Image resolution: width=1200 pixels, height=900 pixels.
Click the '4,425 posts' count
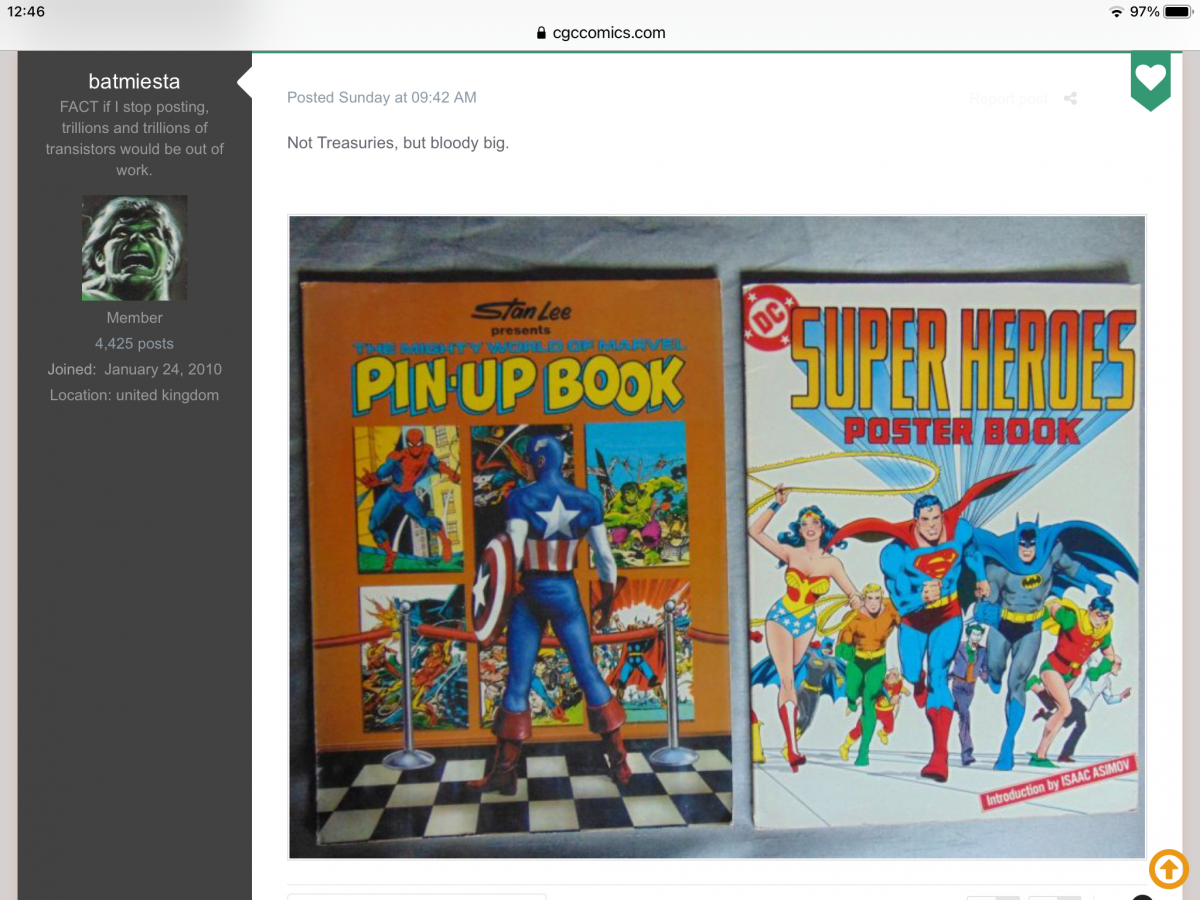(134, 343)
